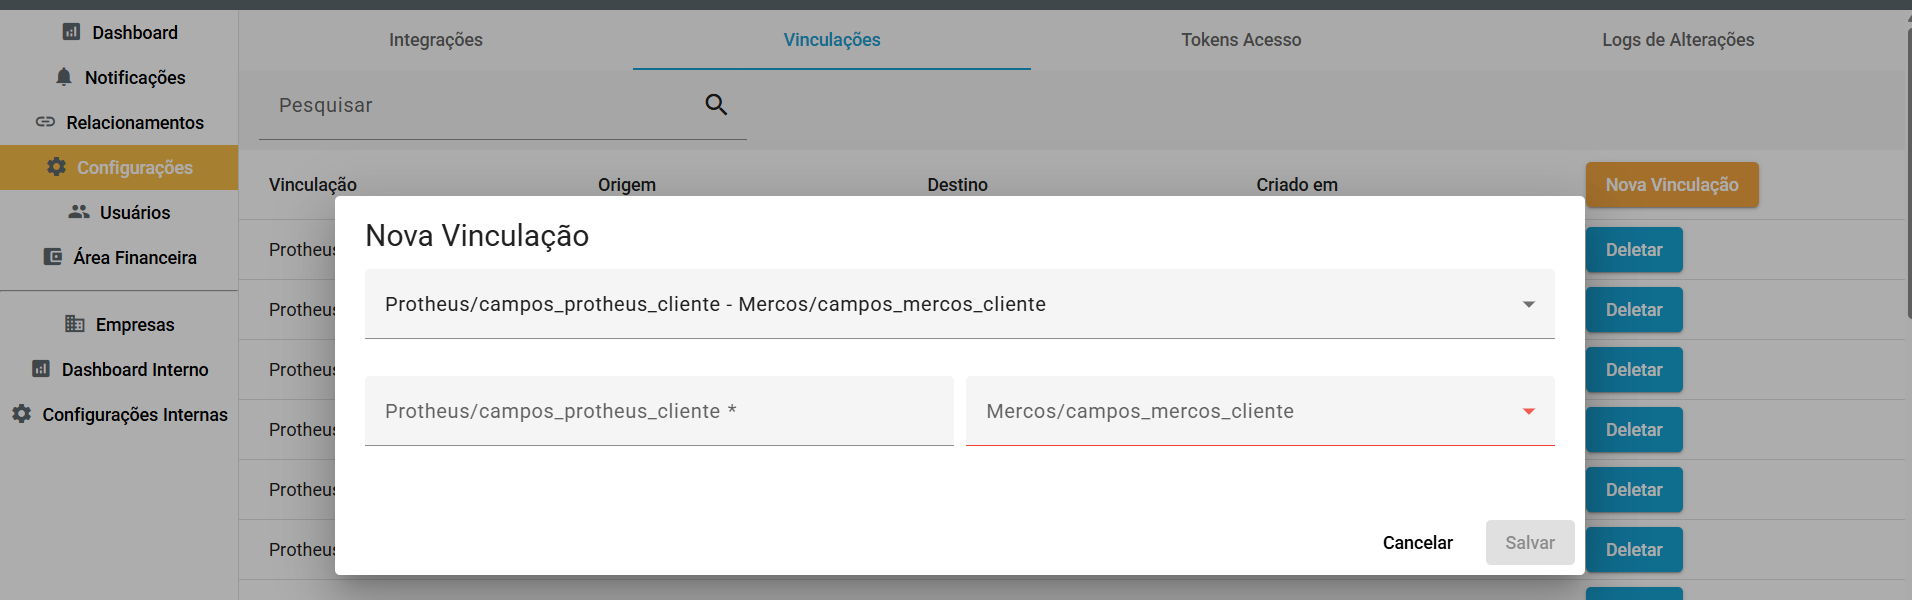Click the Área Financeira wallet icon
Viewport: 1912px width, 600px height.
pos(53,257)
